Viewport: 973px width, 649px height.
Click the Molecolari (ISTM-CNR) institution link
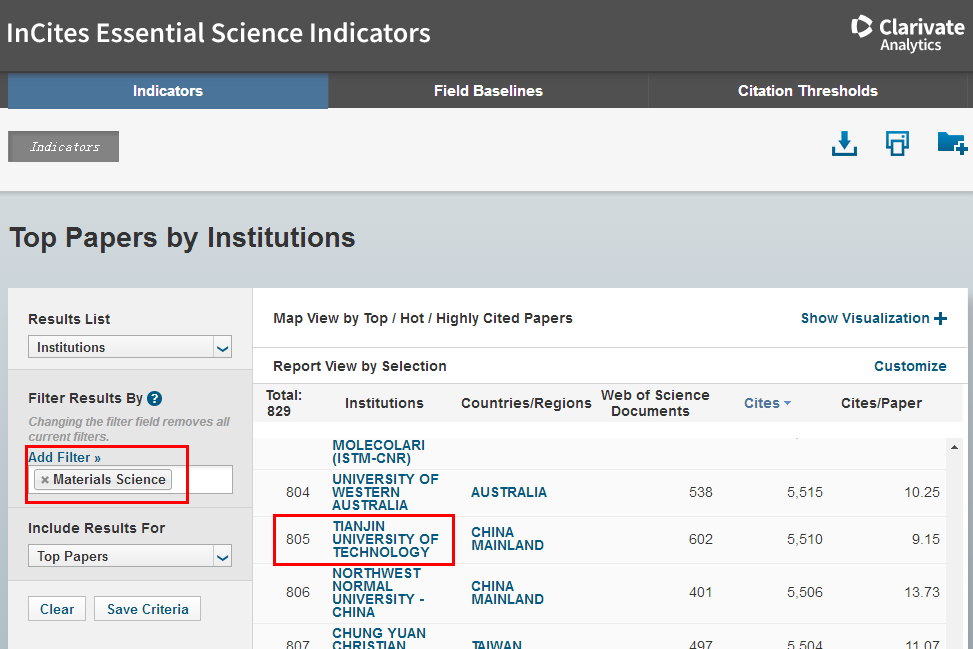point(379,452)
